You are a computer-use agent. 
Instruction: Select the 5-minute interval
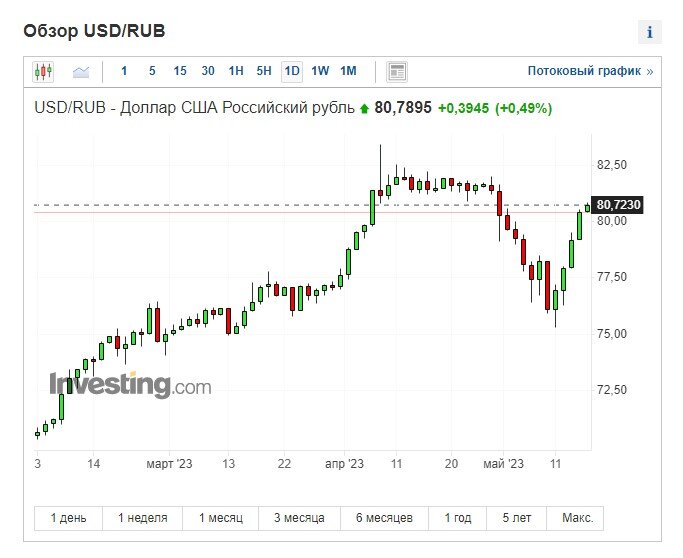pyautogui.click(x=152, y=71)
